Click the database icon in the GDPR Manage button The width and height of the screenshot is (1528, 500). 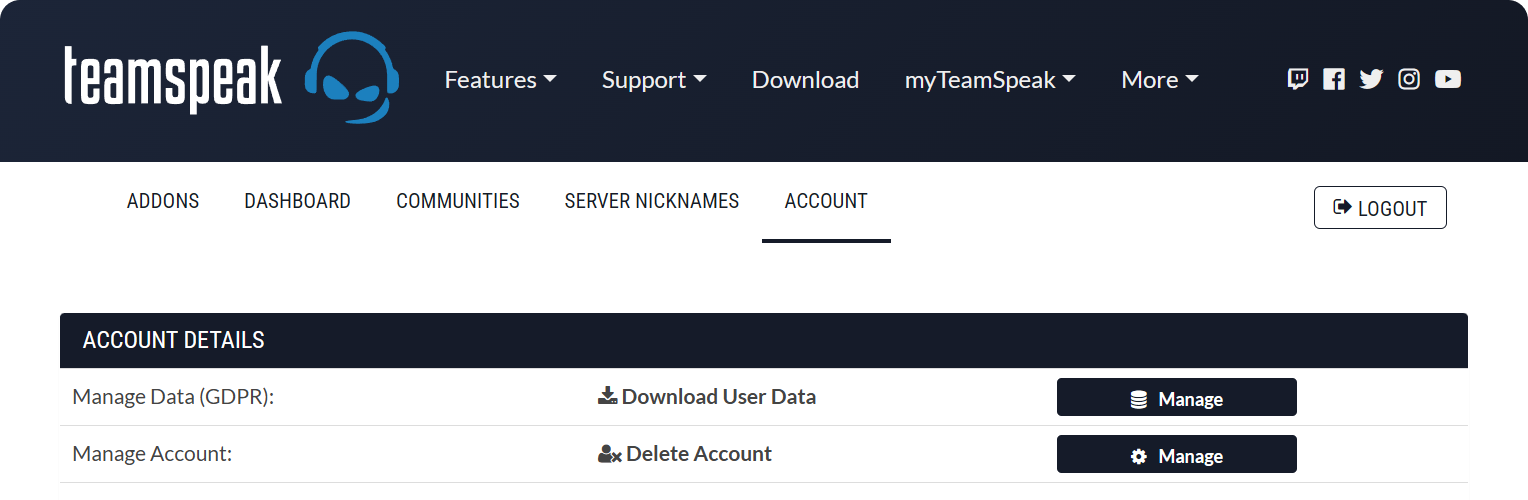[x=1139, y=399]
